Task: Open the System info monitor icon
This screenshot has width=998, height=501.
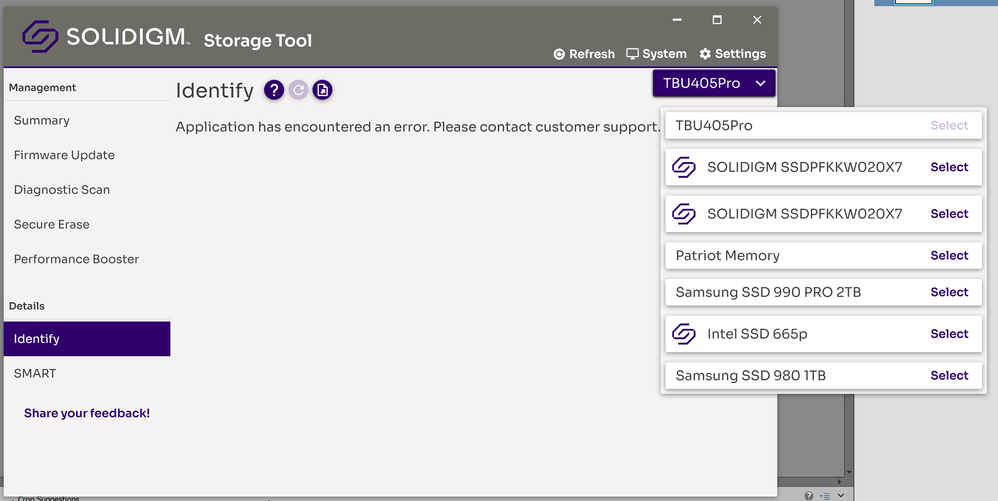Action: [632, 54]
